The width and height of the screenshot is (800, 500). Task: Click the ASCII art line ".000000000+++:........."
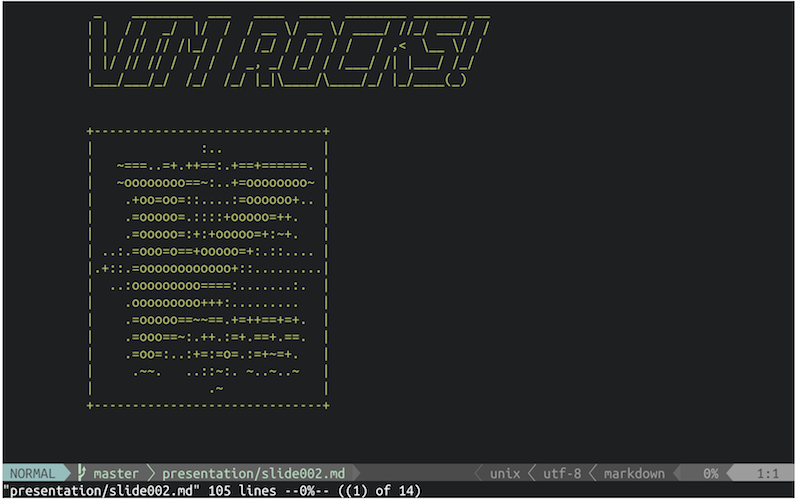pos(212,303)
